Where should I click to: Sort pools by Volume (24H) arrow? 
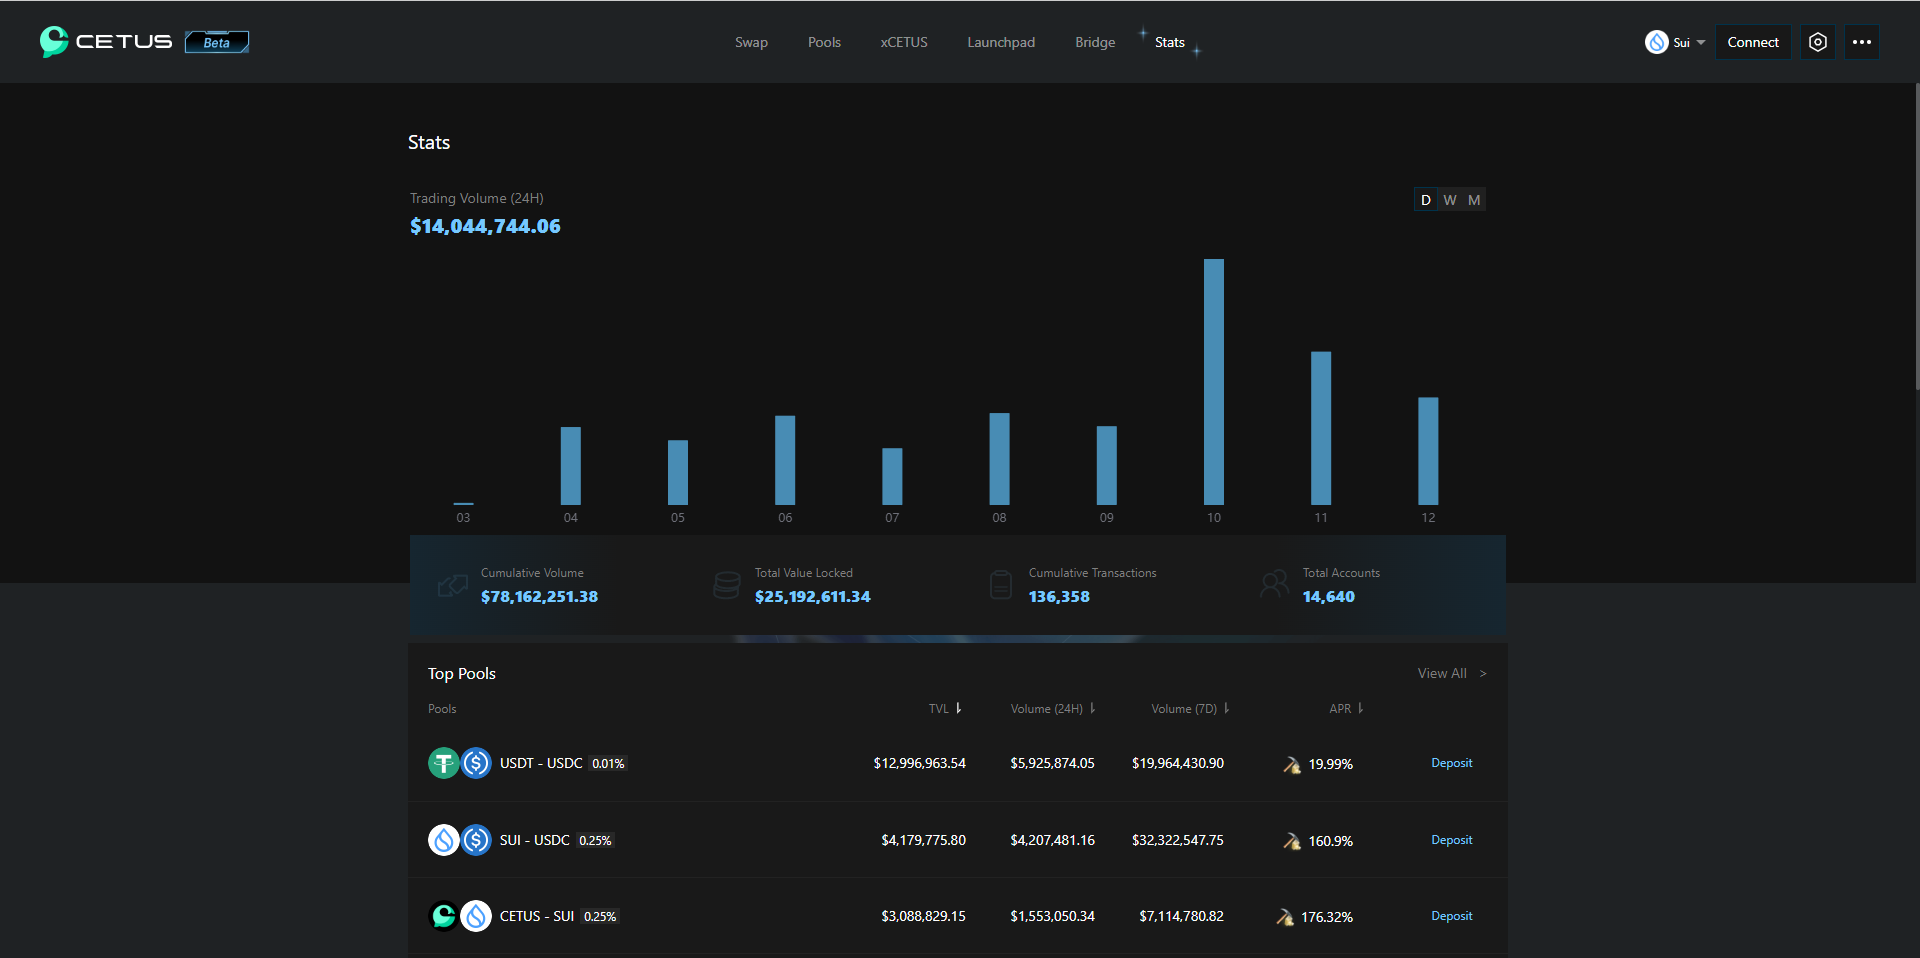1092,708
